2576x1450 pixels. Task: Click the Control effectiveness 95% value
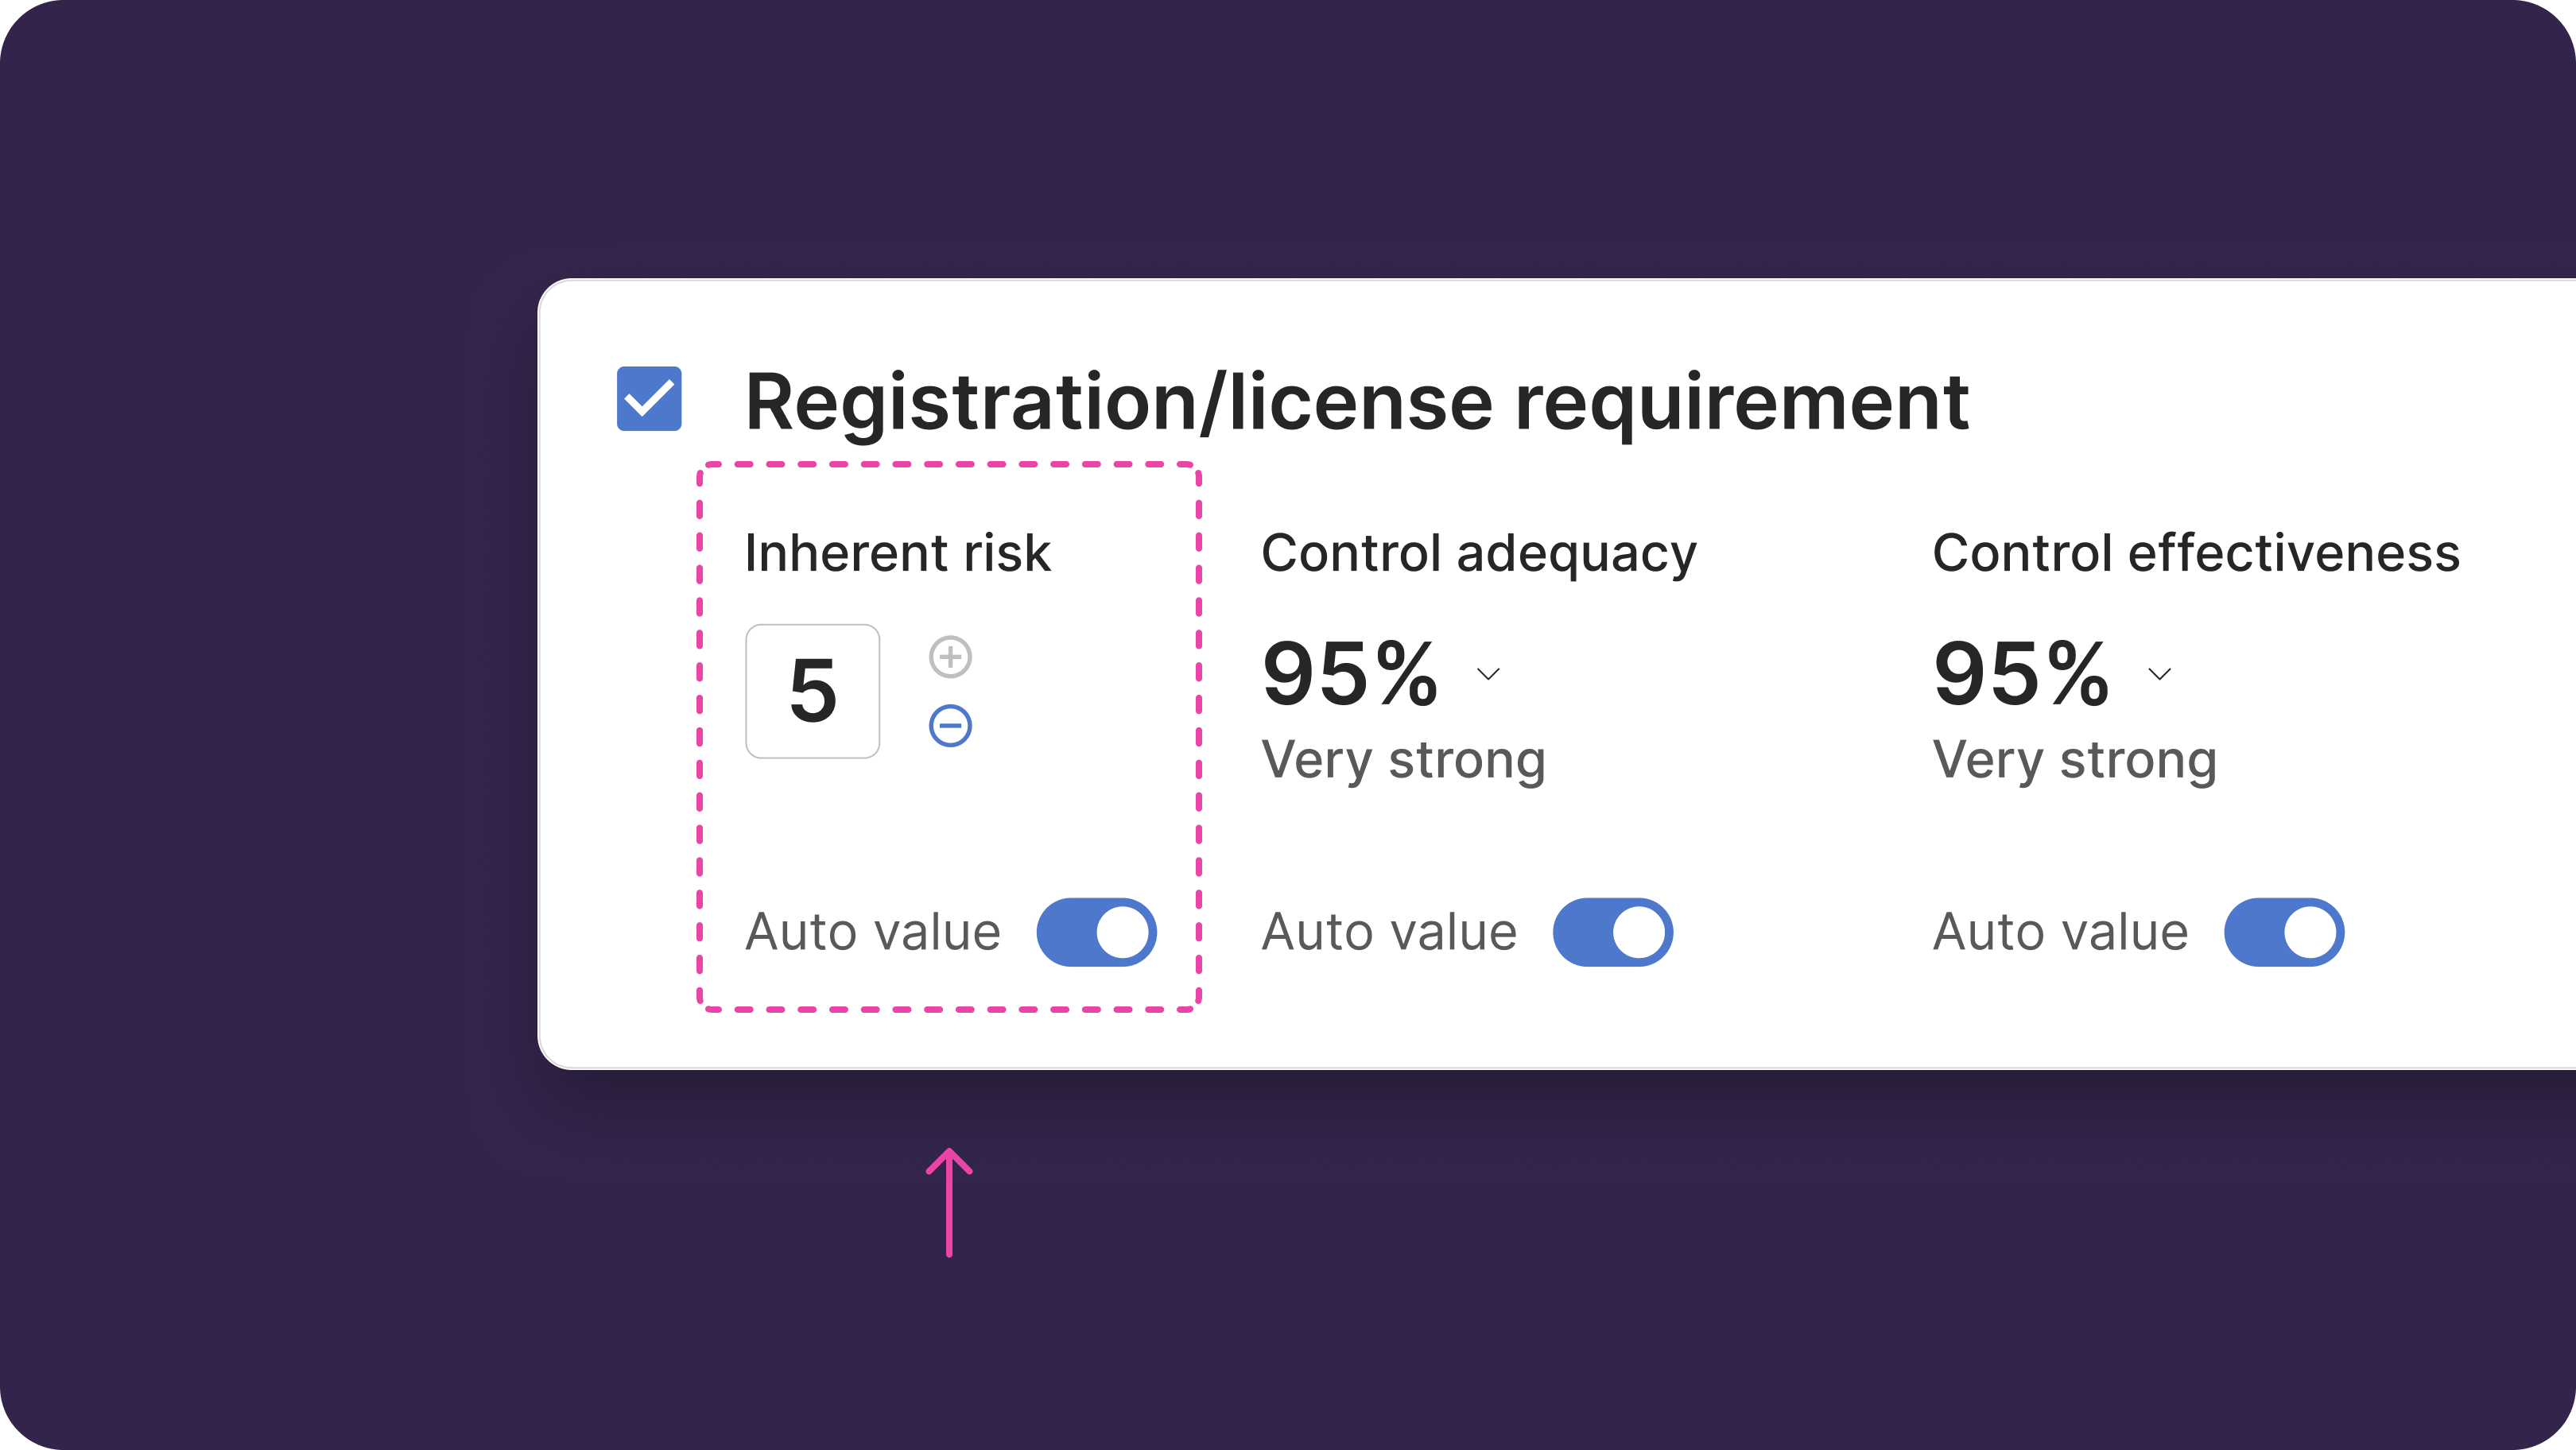(2021, 674)
